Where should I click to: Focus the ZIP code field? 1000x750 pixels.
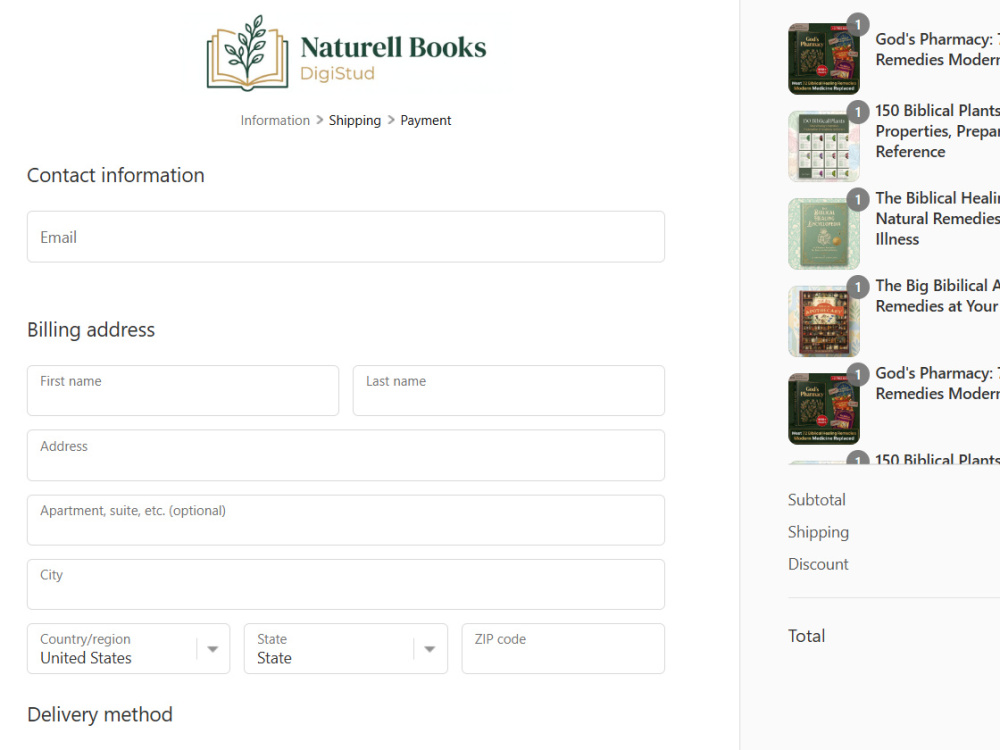click(x=563, y=649)
